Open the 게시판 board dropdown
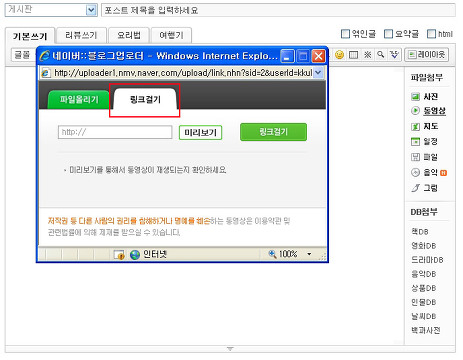Image resolution: width=463 pixels, height=360 pixels. (x=51, y=10)
